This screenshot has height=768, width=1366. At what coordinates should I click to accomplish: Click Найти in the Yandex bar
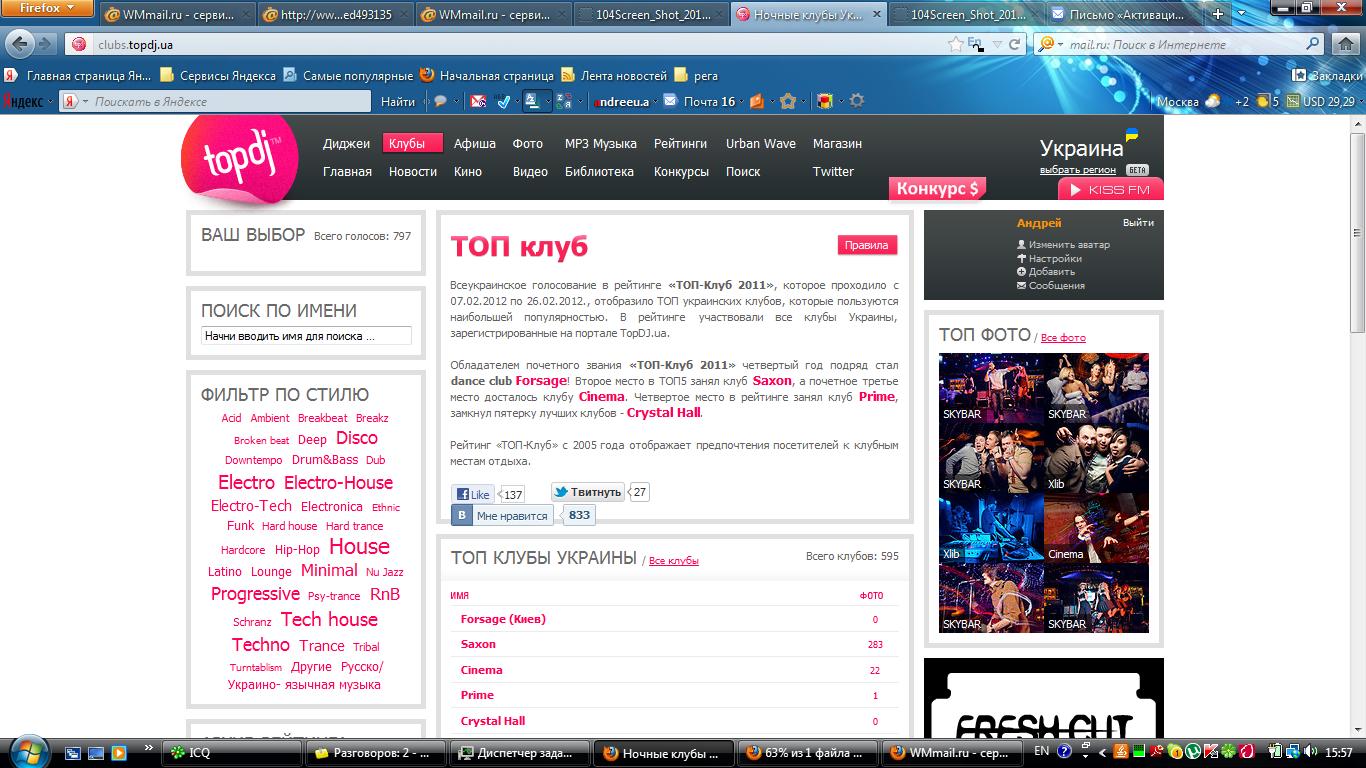click(398, 101)
